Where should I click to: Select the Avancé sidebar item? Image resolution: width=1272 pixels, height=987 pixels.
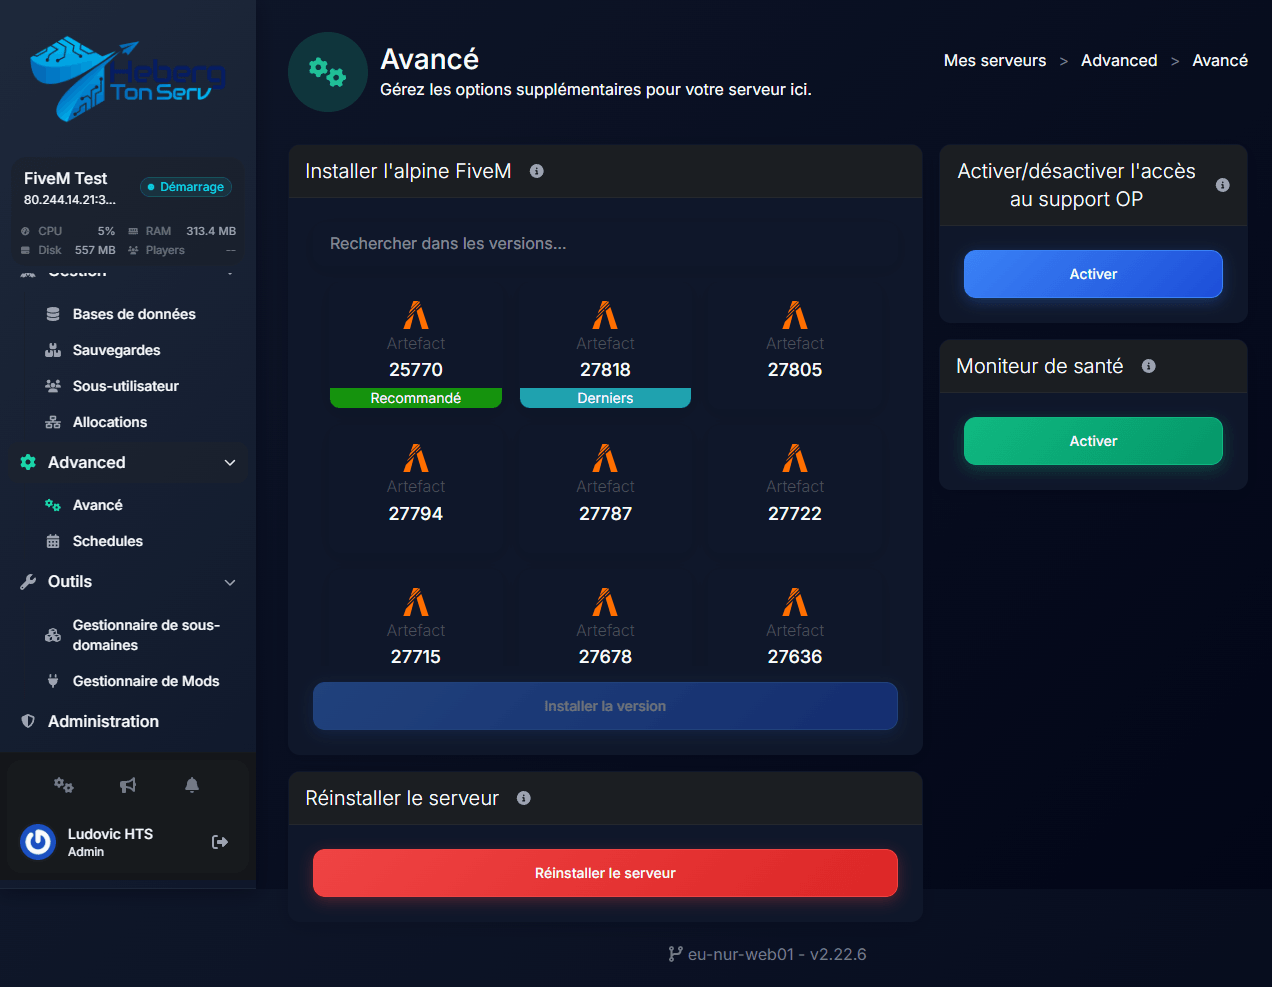98,505
